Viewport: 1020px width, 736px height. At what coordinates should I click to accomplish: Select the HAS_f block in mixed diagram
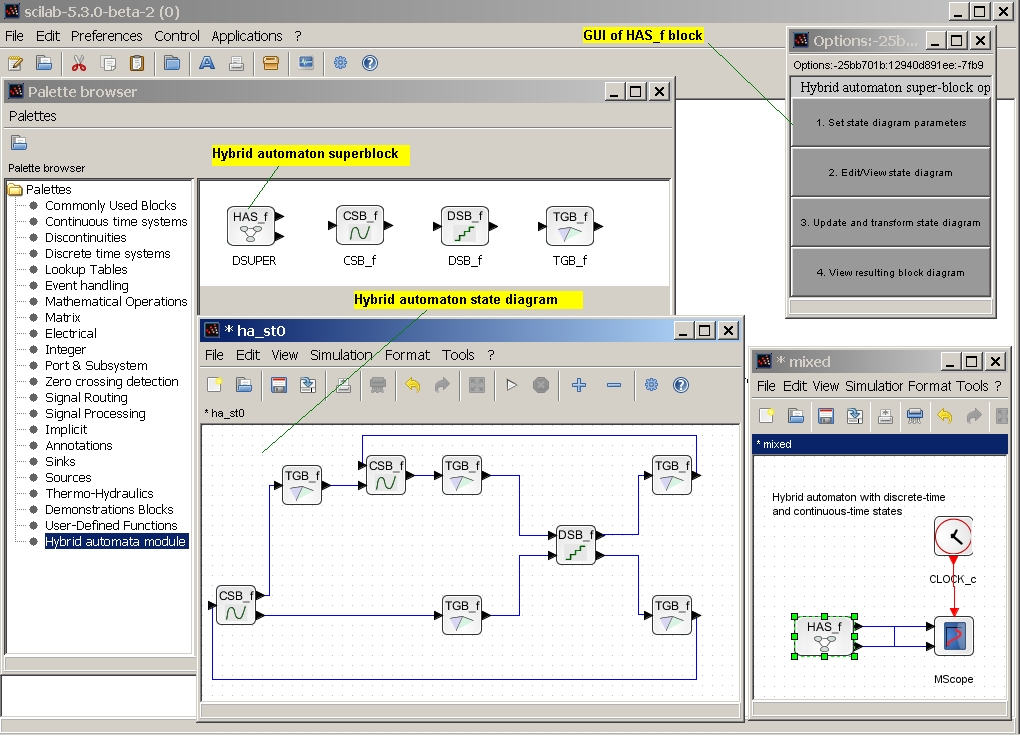(824, 636)
